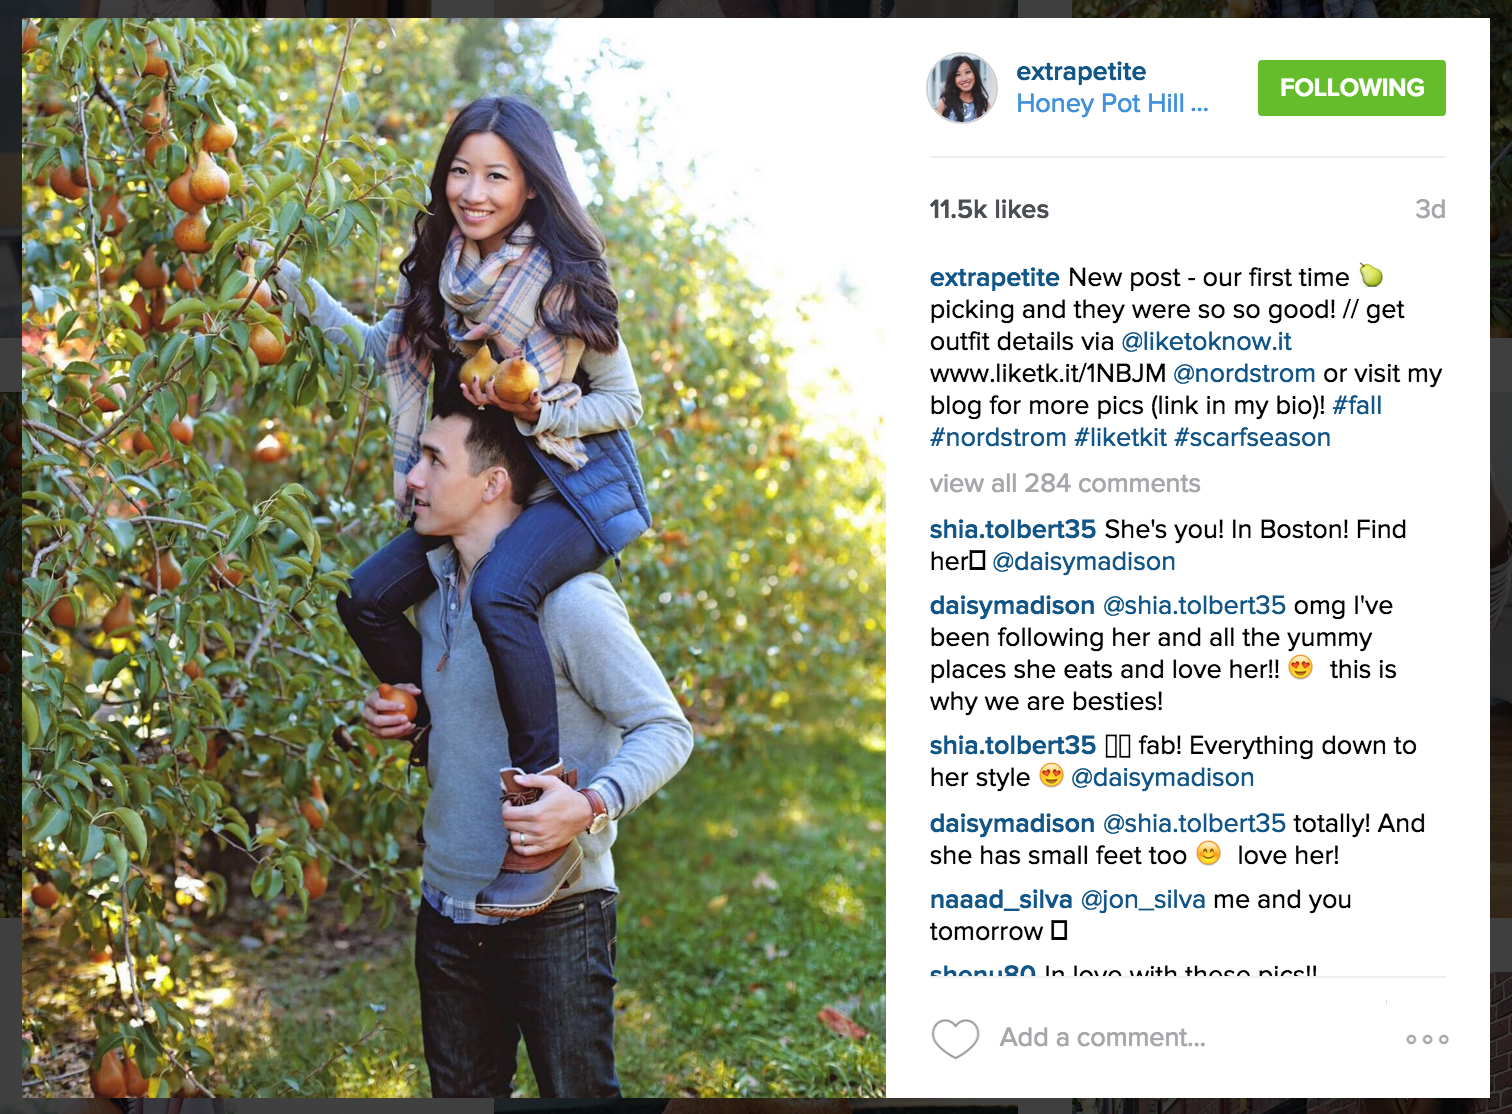Open the @liketoknow.it mention
The image size is (1512, 1114).
(x=1206, y=342)
